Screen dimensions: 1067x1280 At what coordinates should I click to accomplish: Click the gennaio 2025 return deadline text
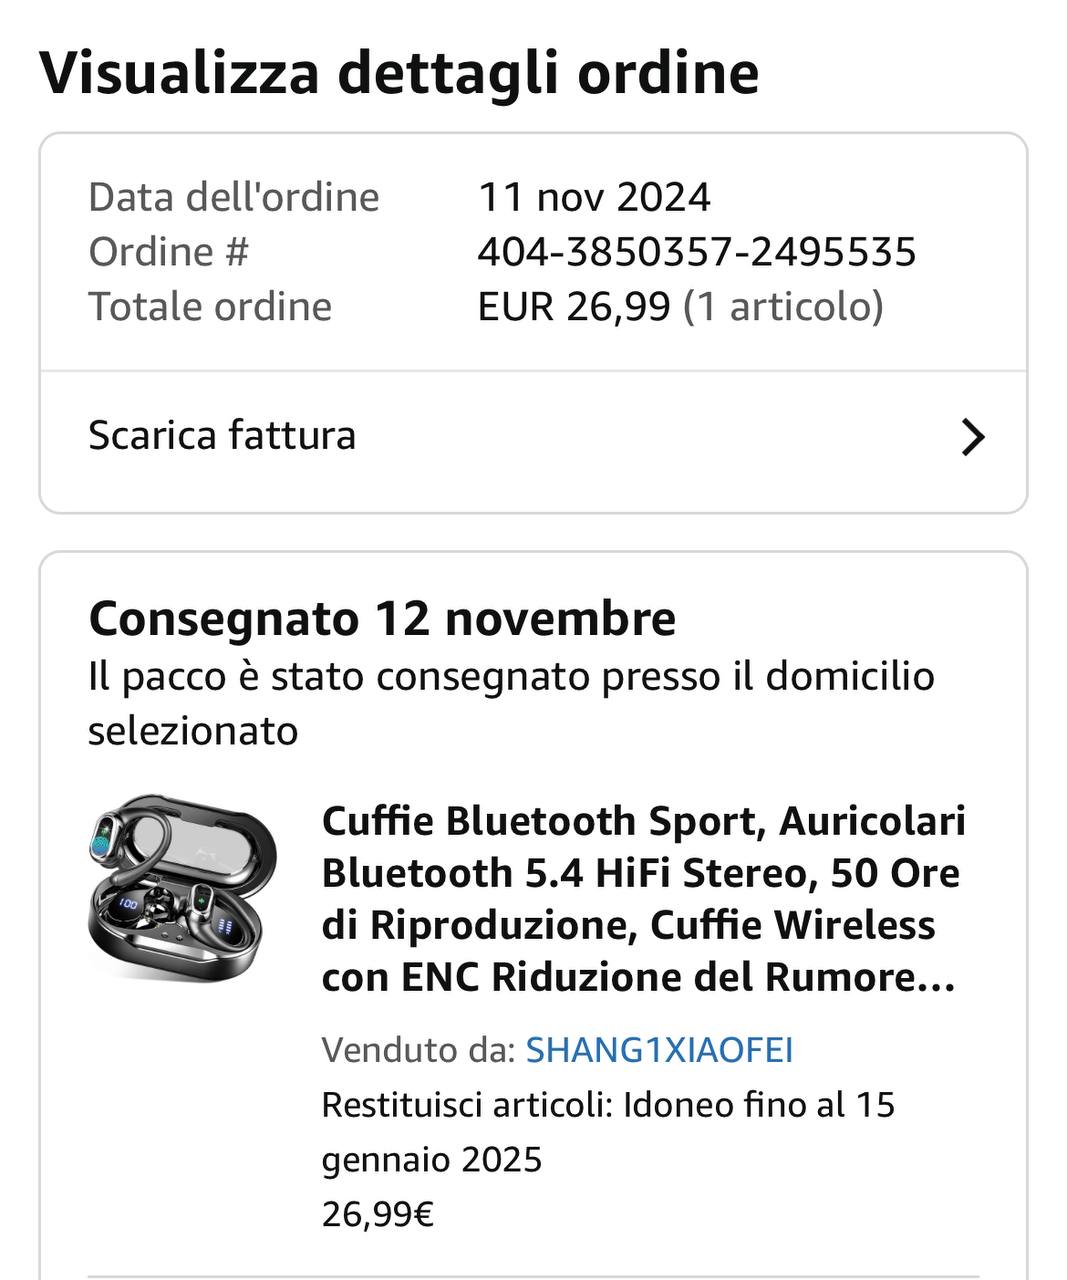432,1160
